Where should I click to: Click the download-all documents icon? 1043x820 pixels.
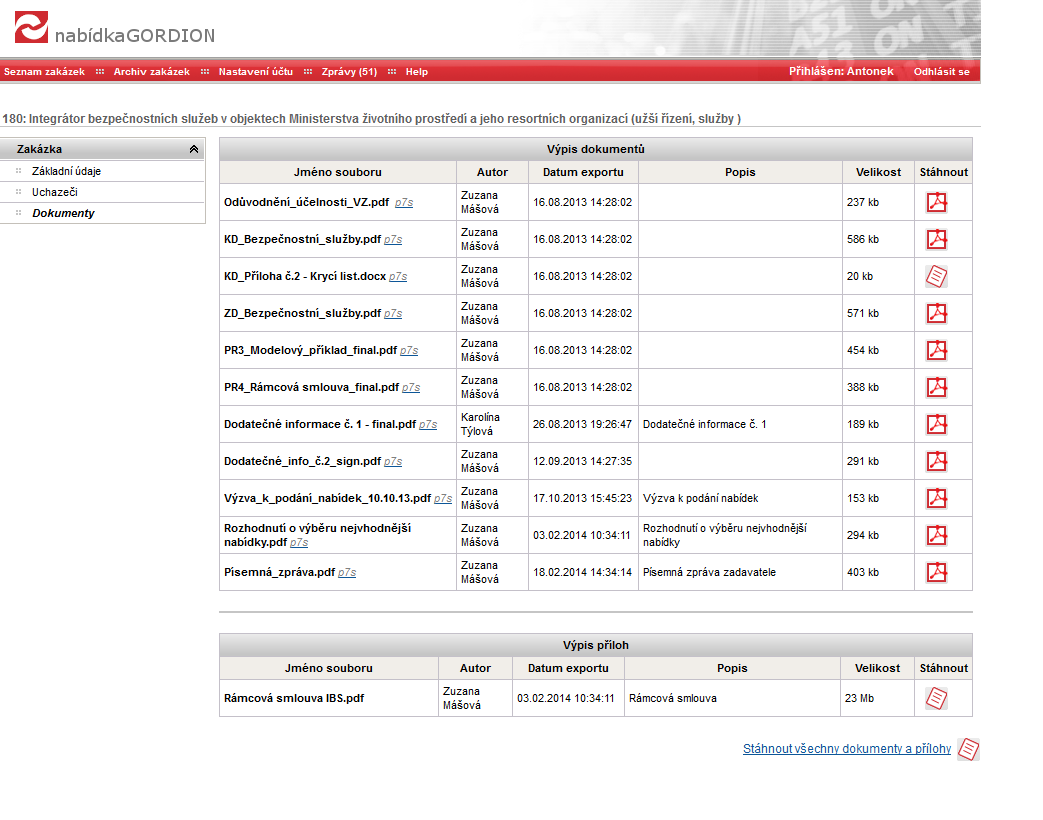tap(968, 749)
